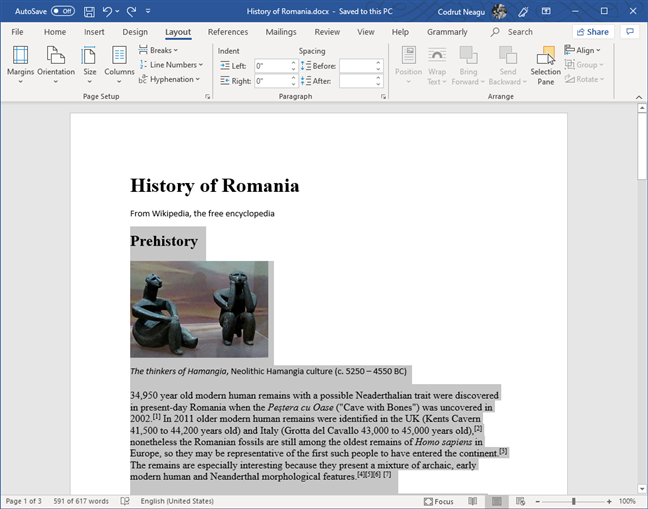This screenshot has height=509, width=648.
Task: Switch to the Insert tab
Action: pos(94,32)
